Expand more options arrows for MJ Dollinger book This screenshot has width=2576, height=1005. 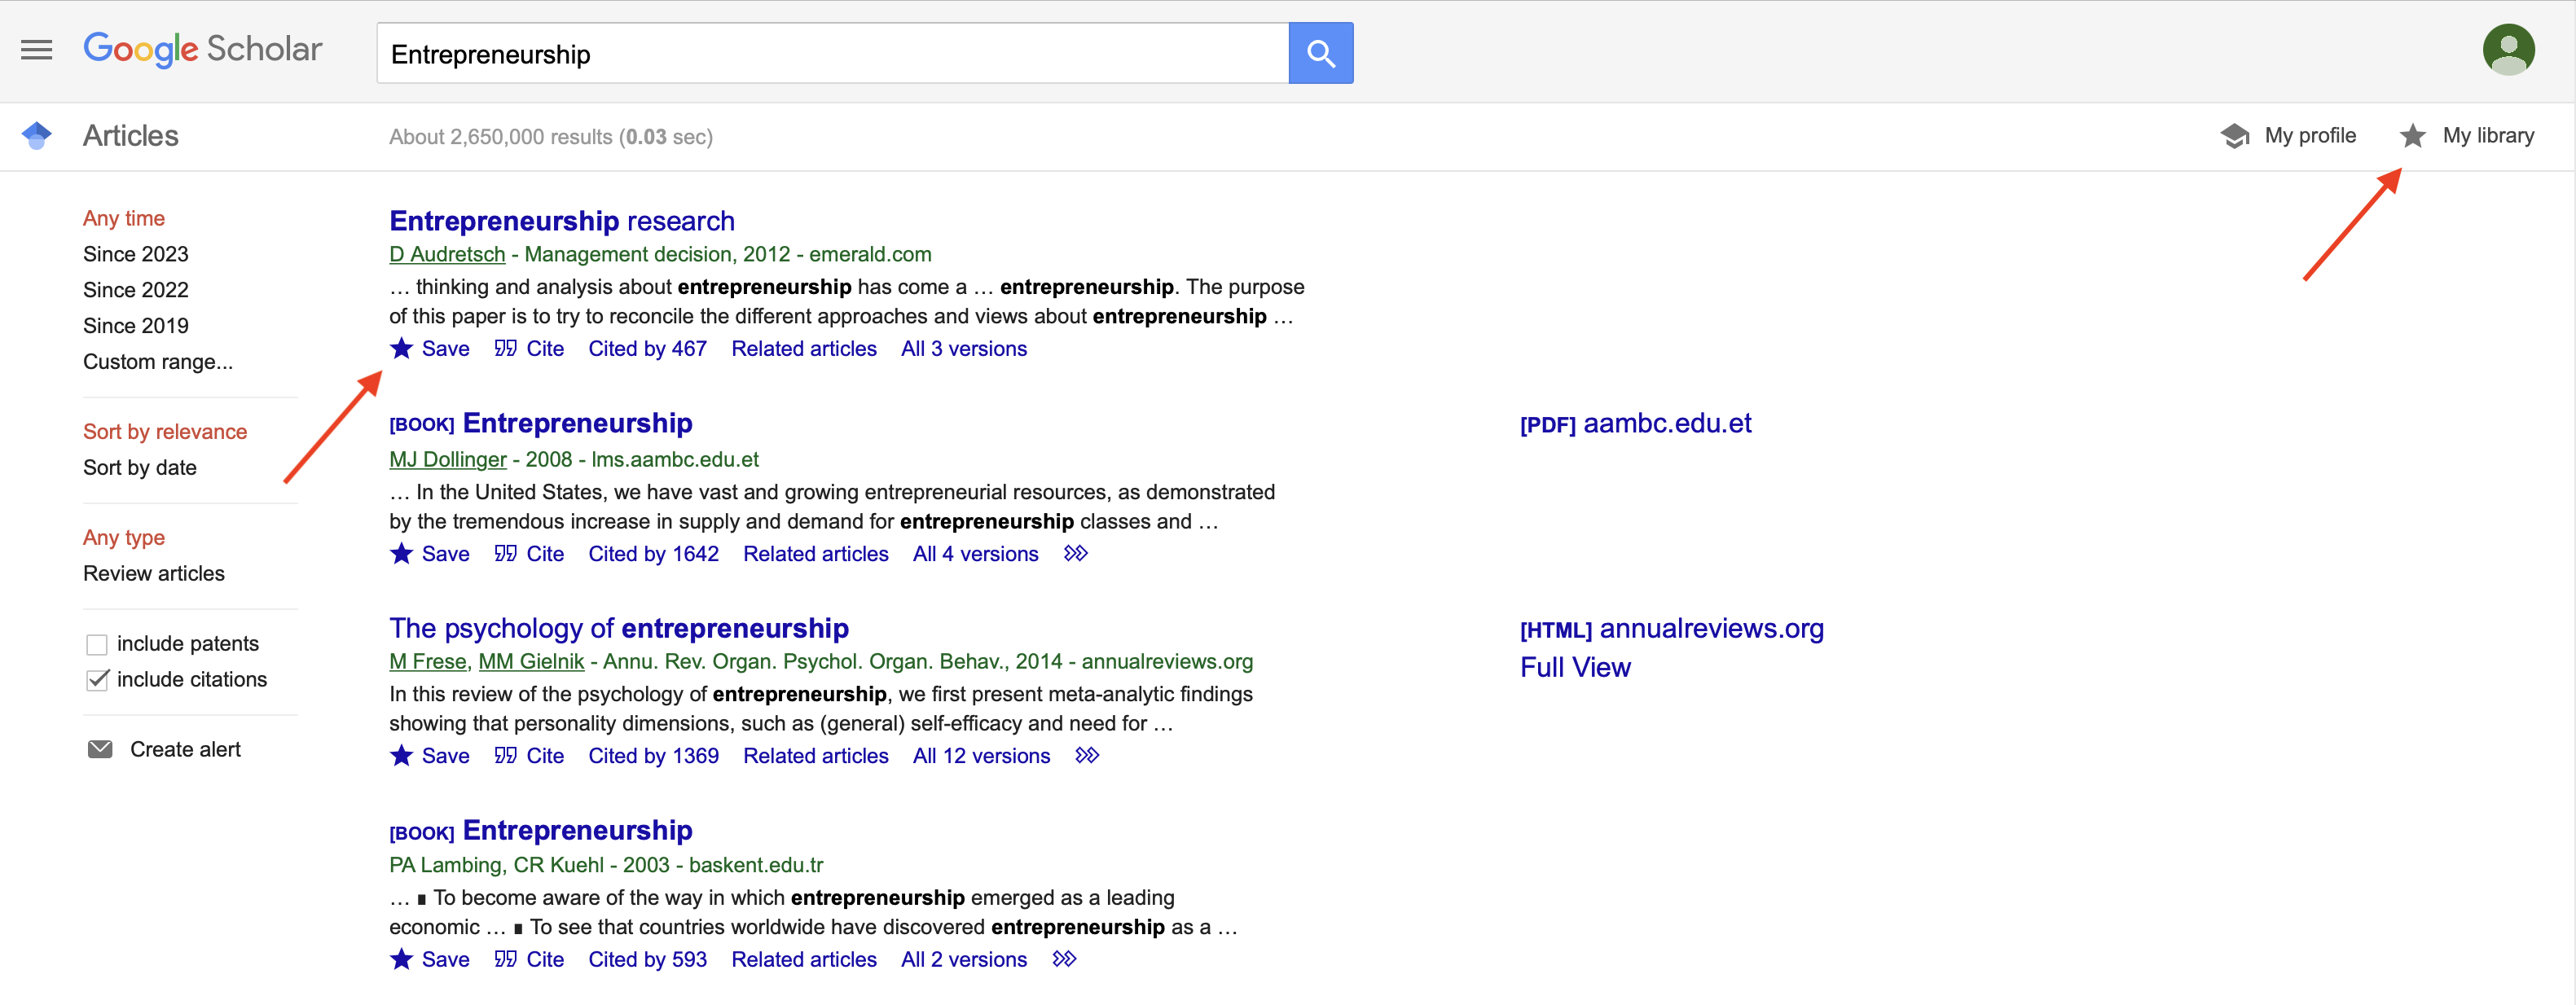point(1075,553)
